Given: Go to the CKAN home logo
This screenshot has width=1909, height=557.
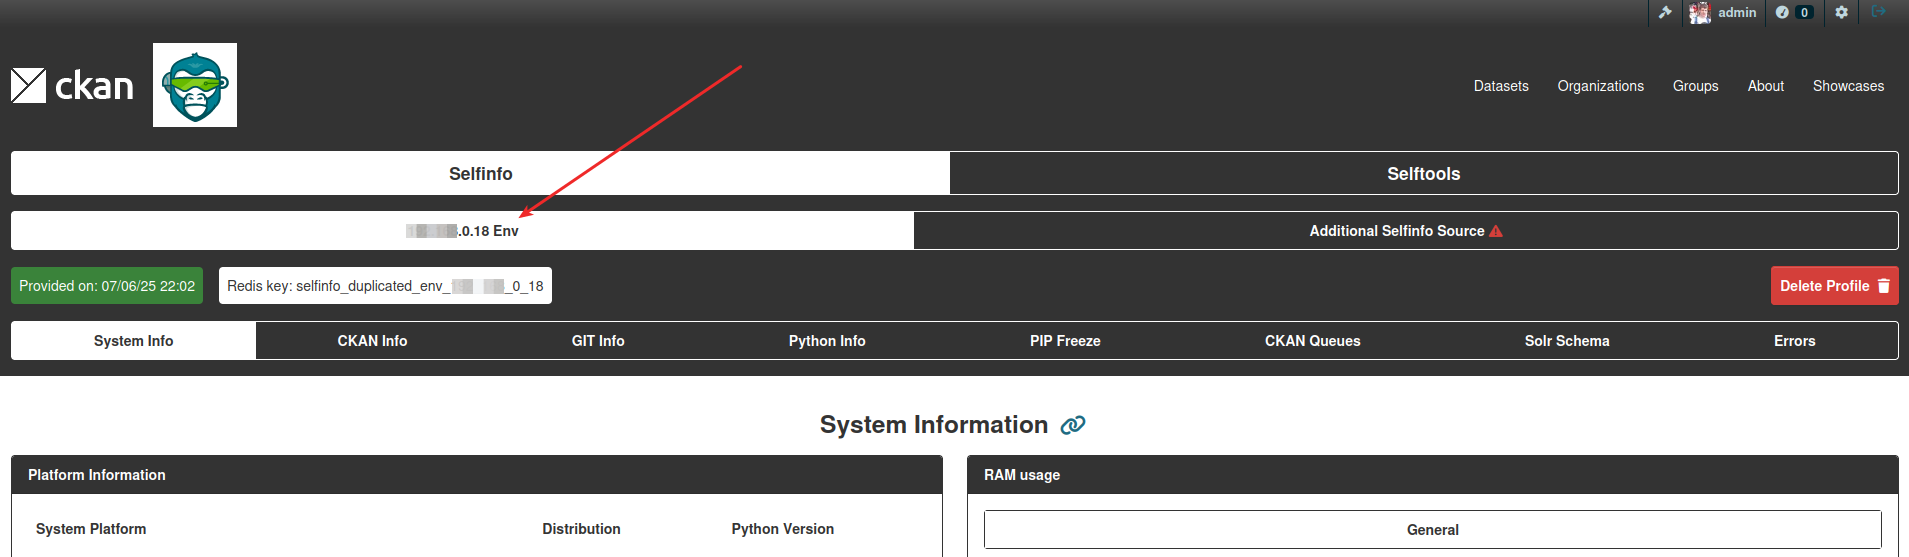Looking at the screenshot, I should click(x=72, y=86).
